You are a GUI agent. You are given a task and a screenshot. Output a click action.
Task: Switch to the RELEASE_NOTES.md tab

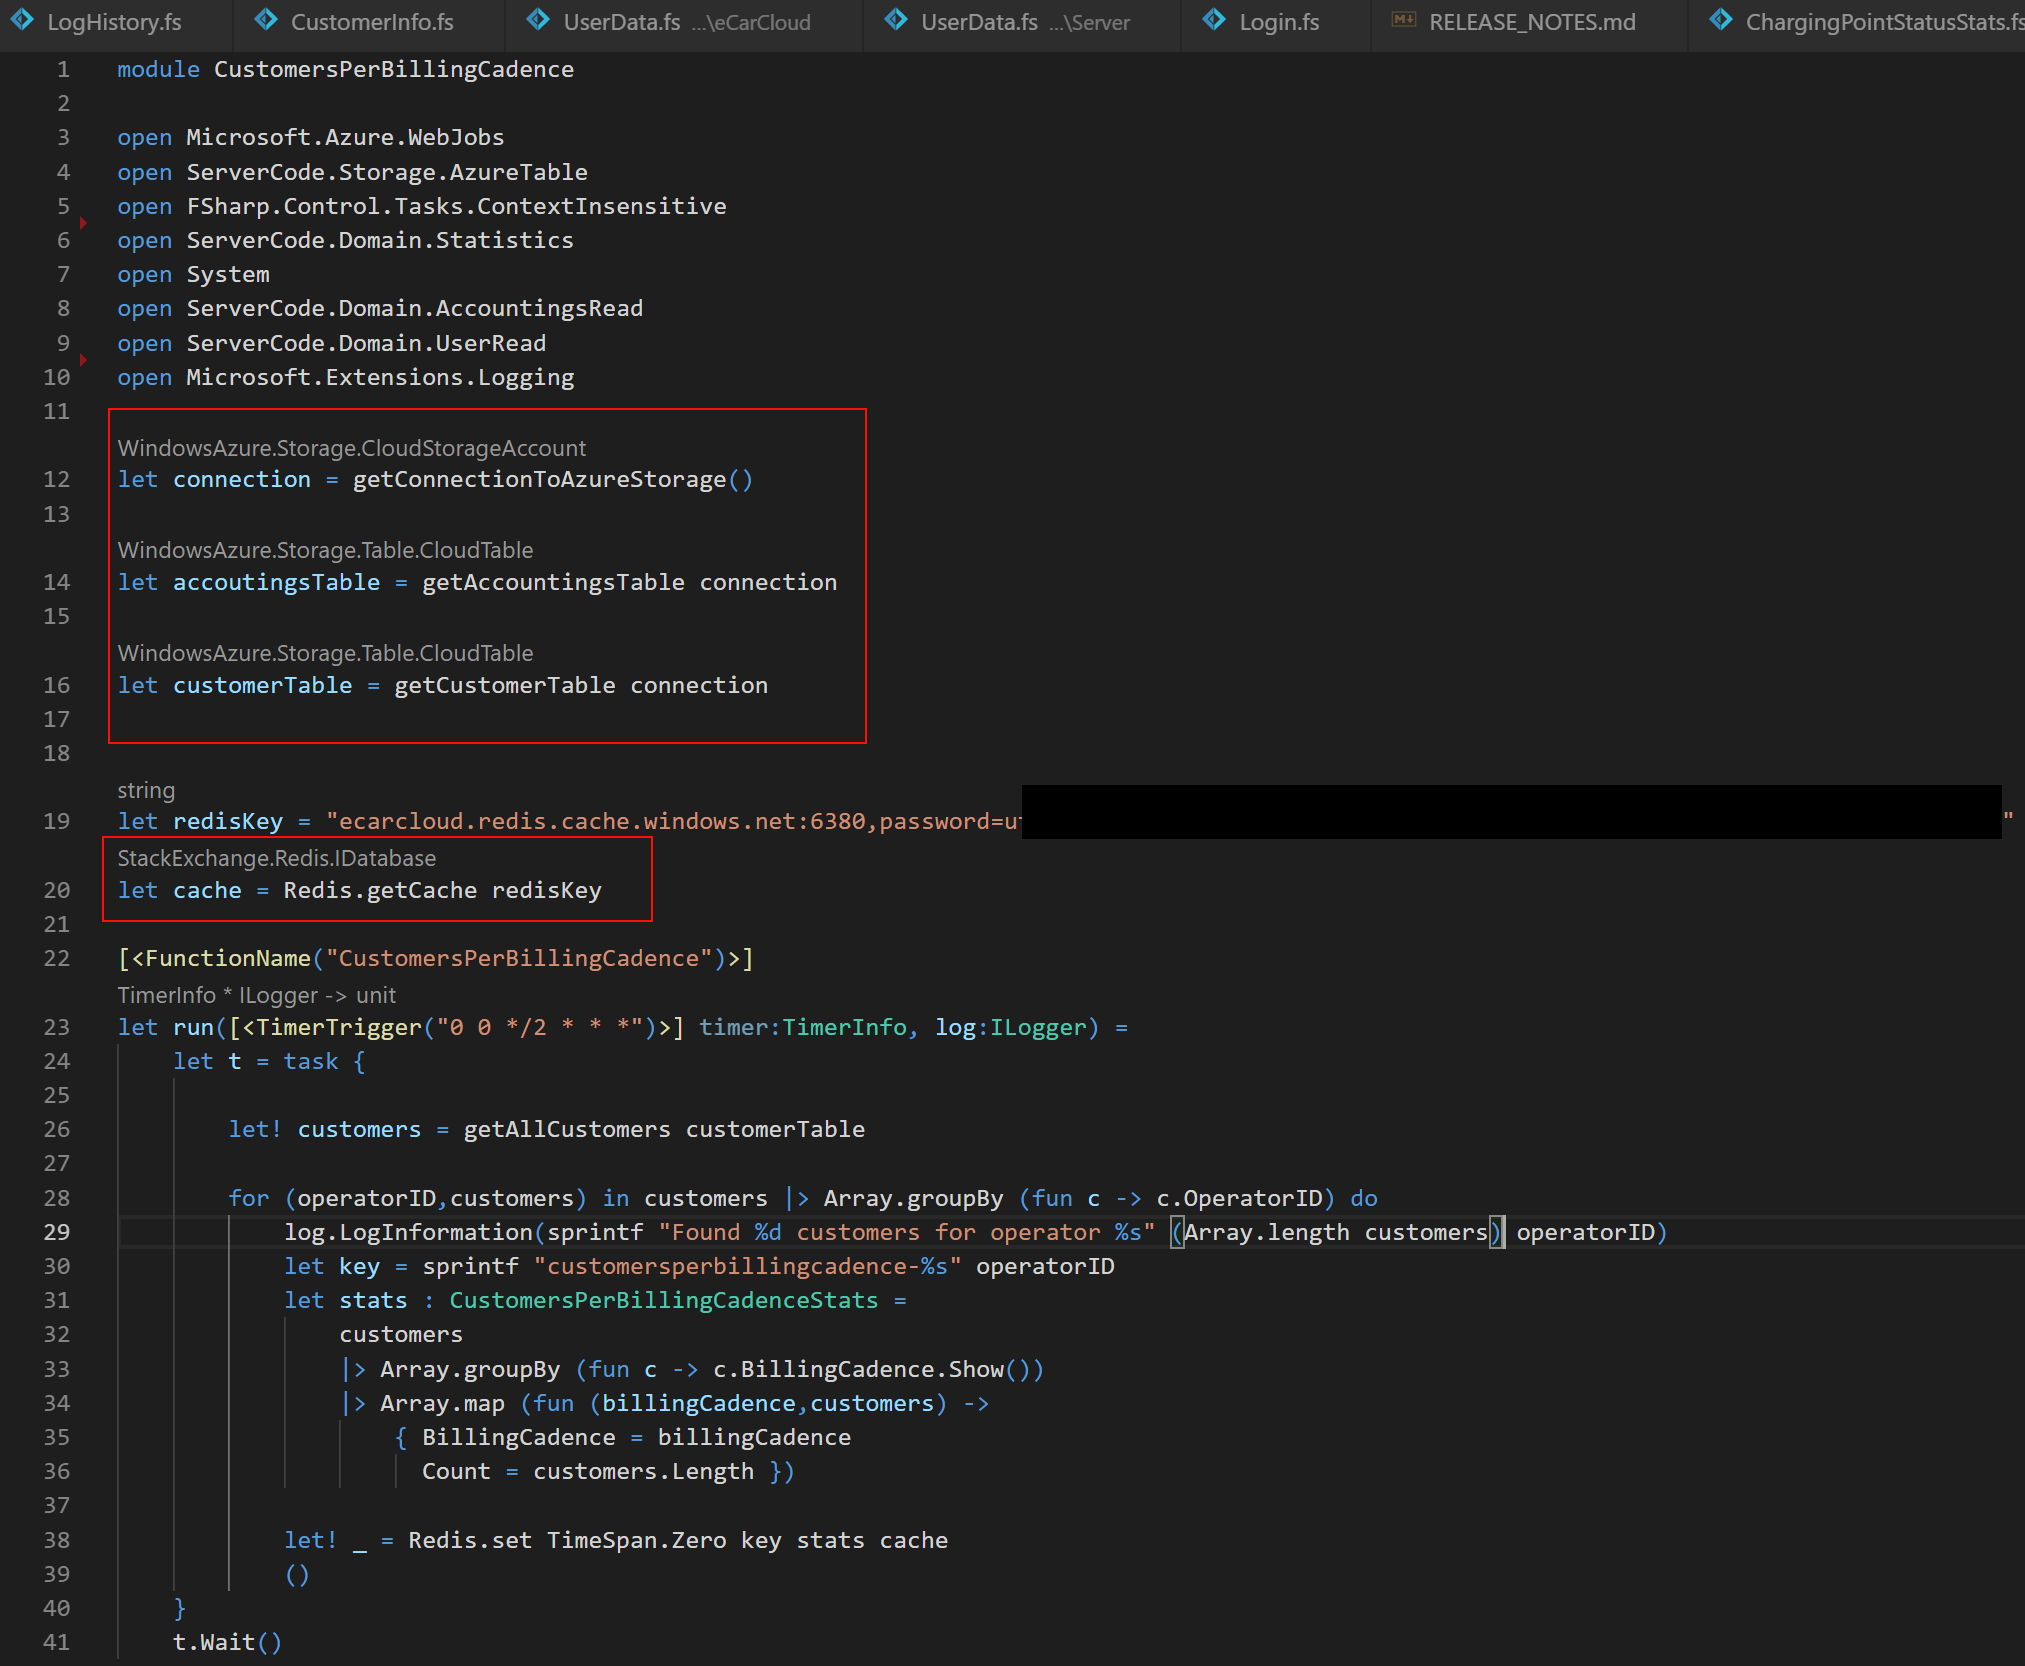tap(1532, 21)
